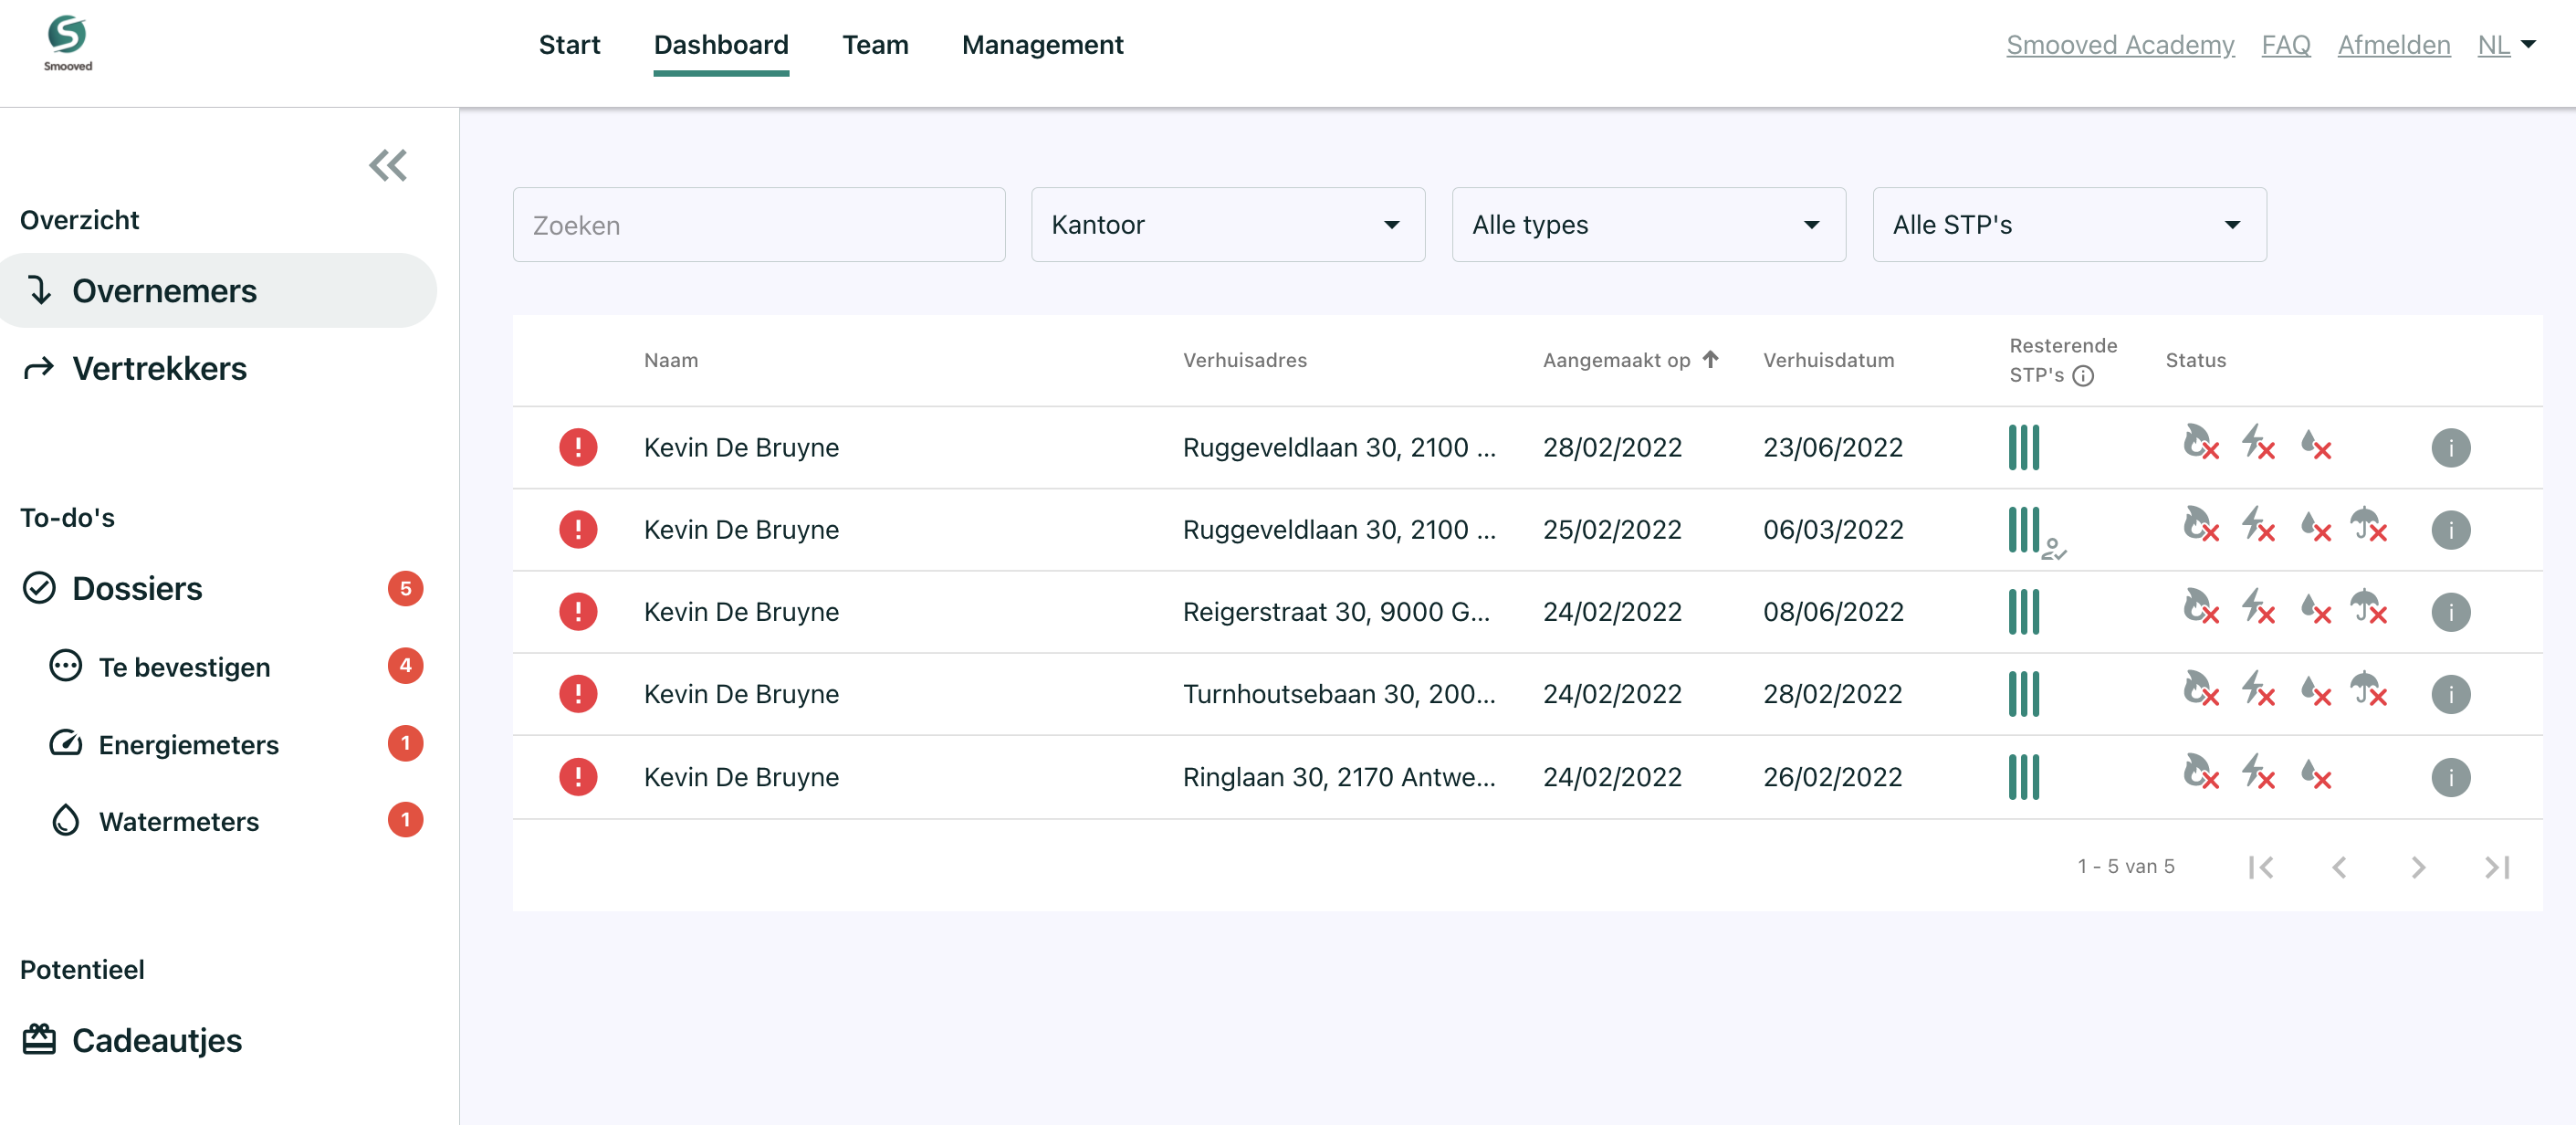Click address Reigerstraat 30, 9000 G...

coord(1336,611)
